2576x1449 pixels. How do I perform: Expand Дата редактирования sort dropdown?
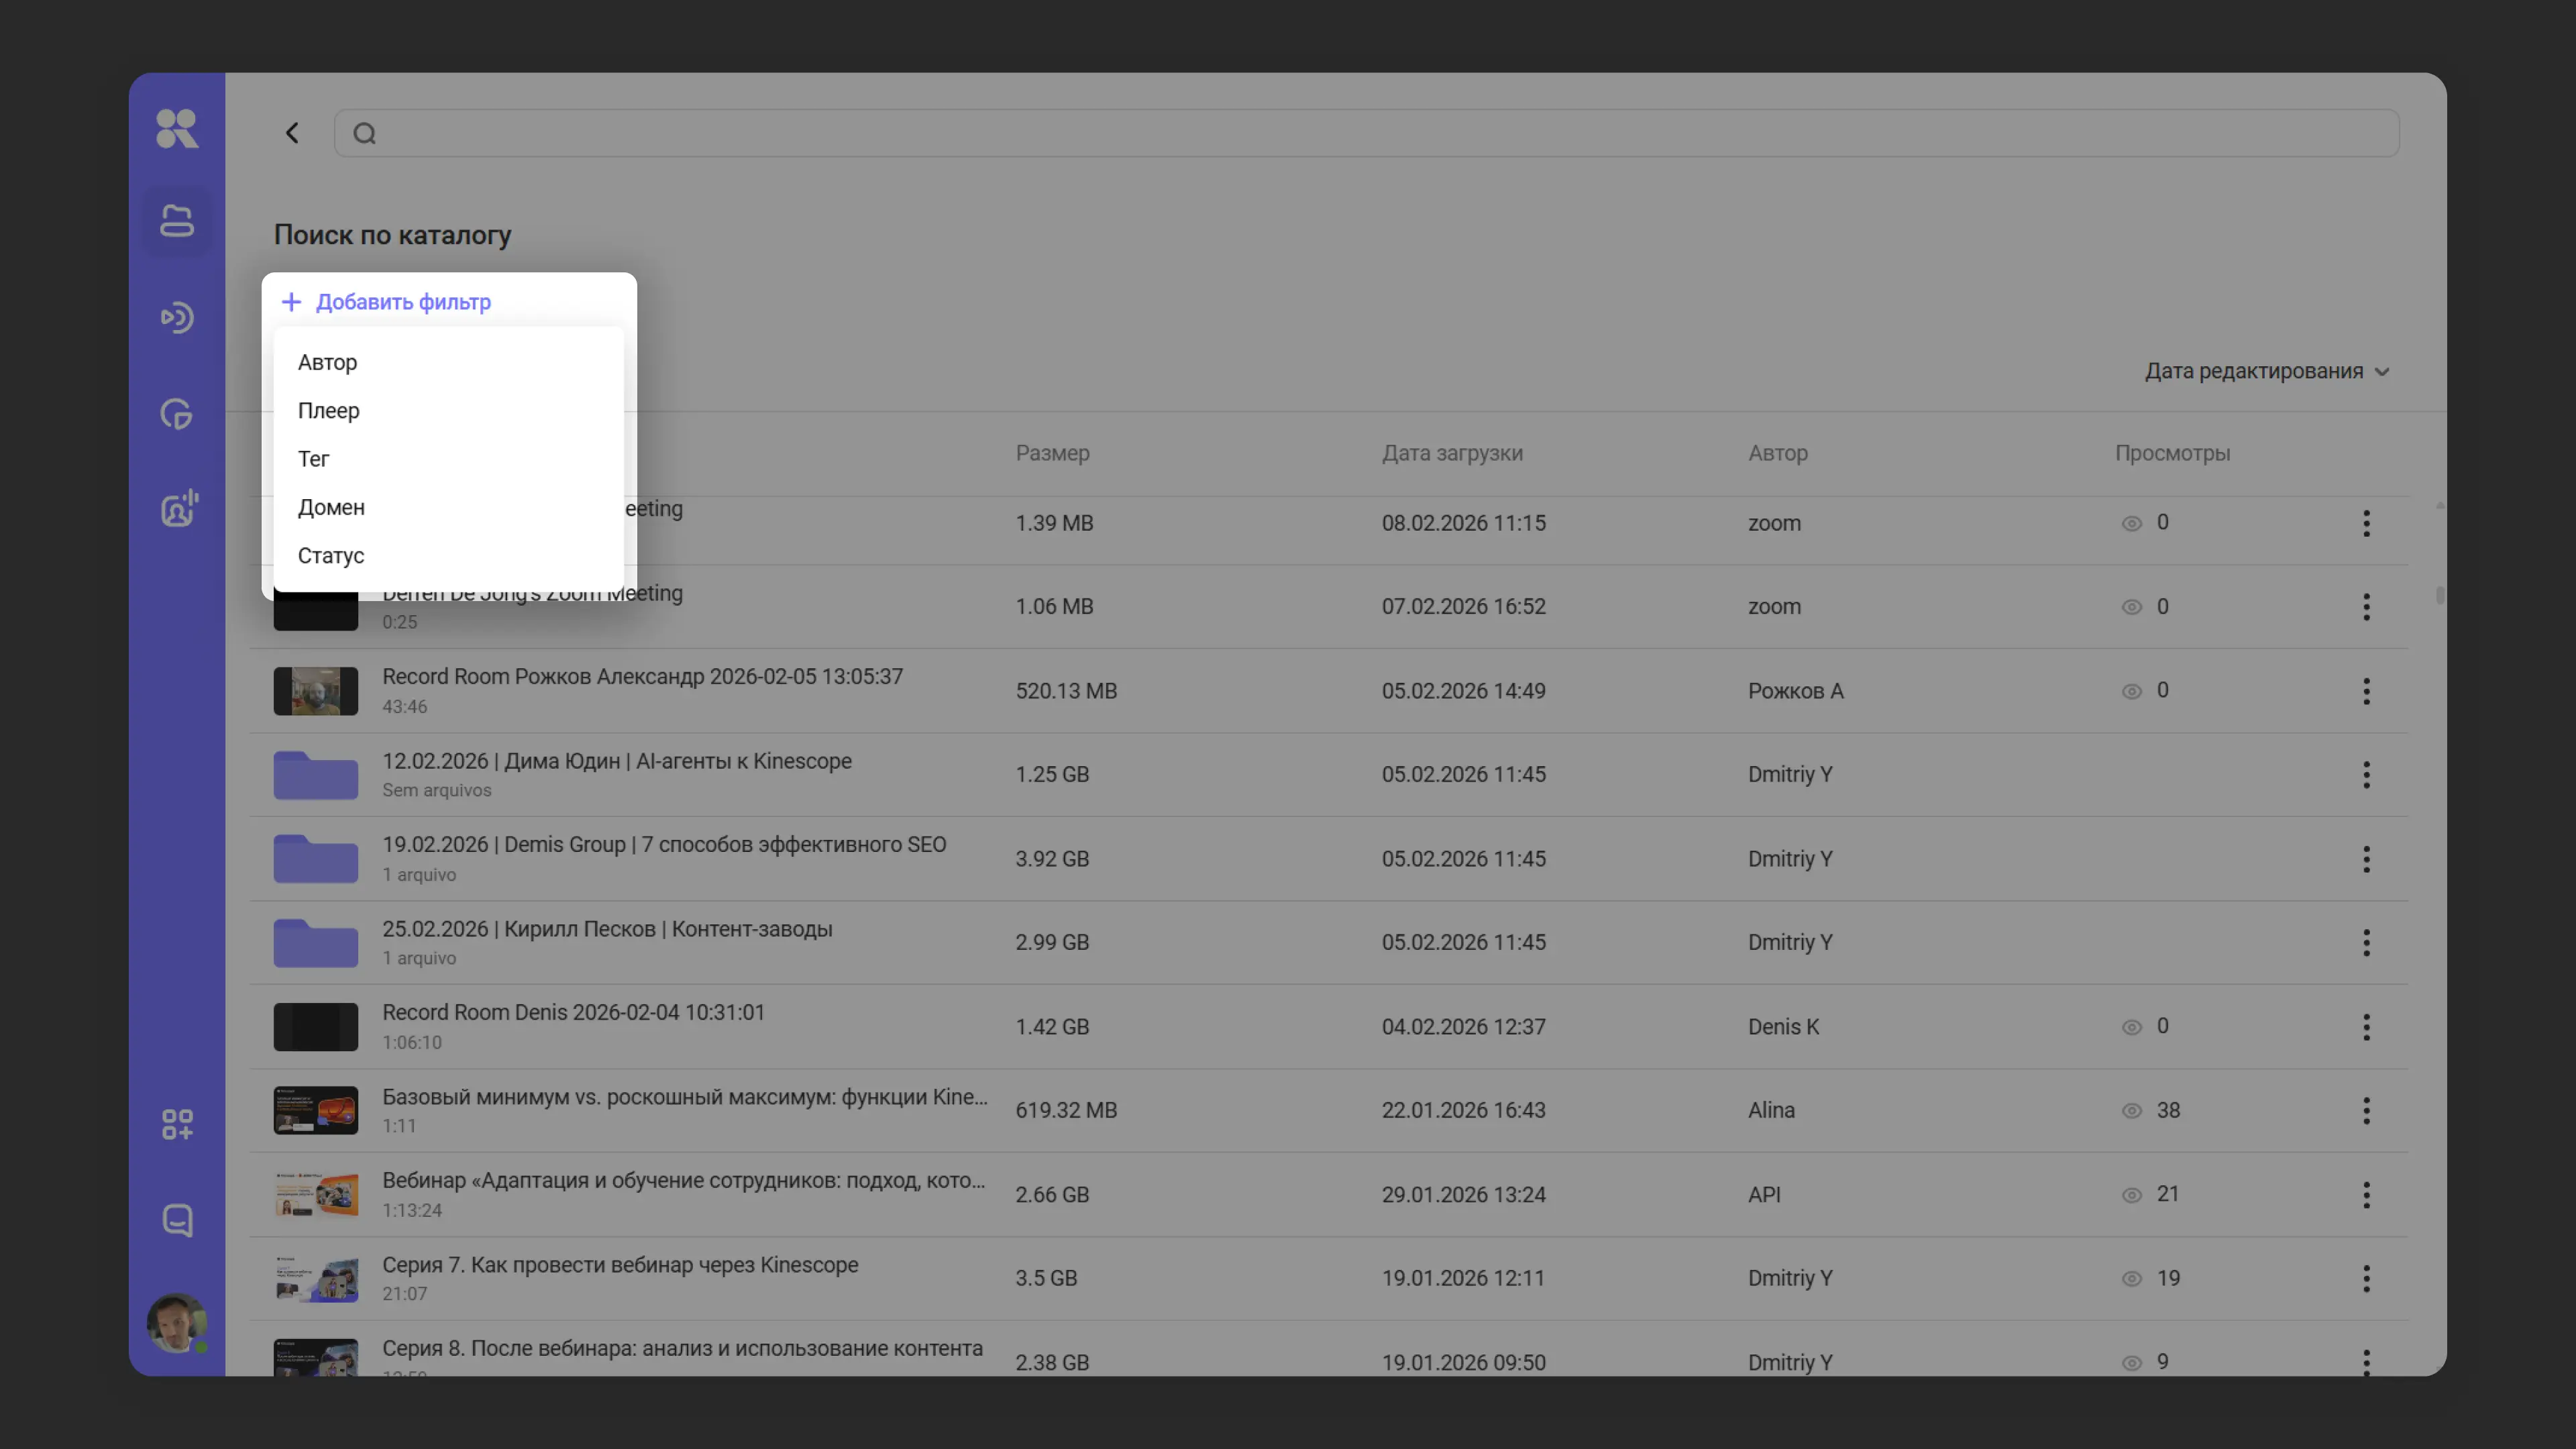(x=2266, y=371)
